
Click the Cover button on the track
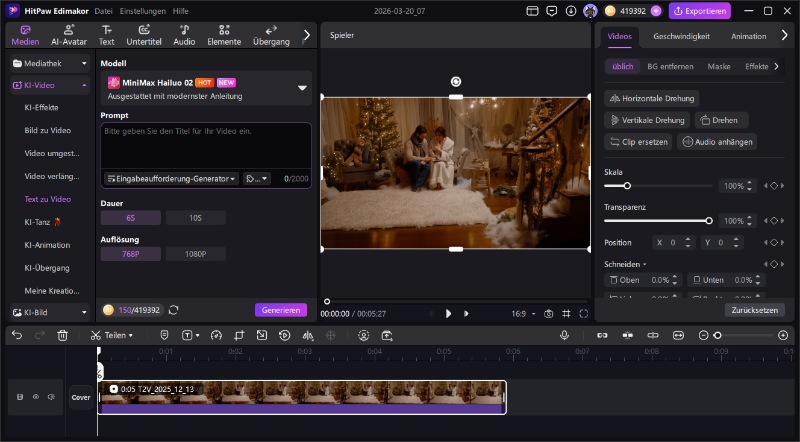pyautogui.click(x=81, y=397)
